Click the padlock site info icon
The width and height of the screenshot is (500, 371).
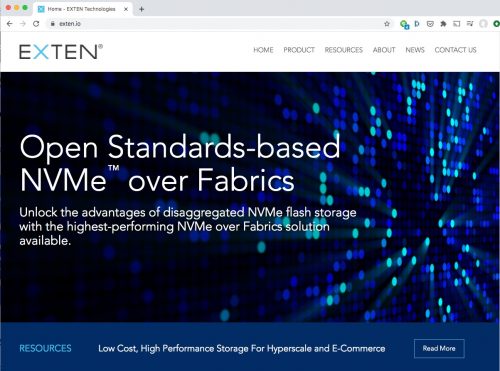pyautogui.click(x=52, y=24)
